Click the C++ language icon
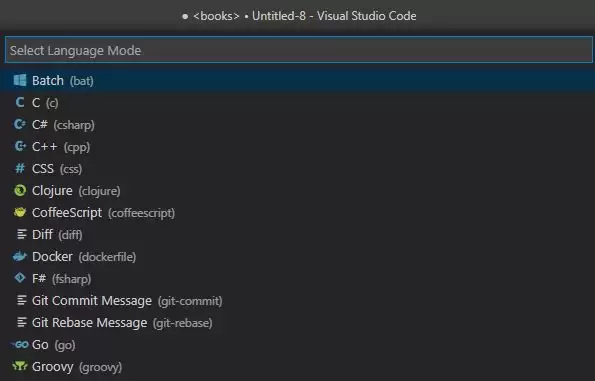The width and height of the screenshot is (595, 381). [x=20, y=146]
